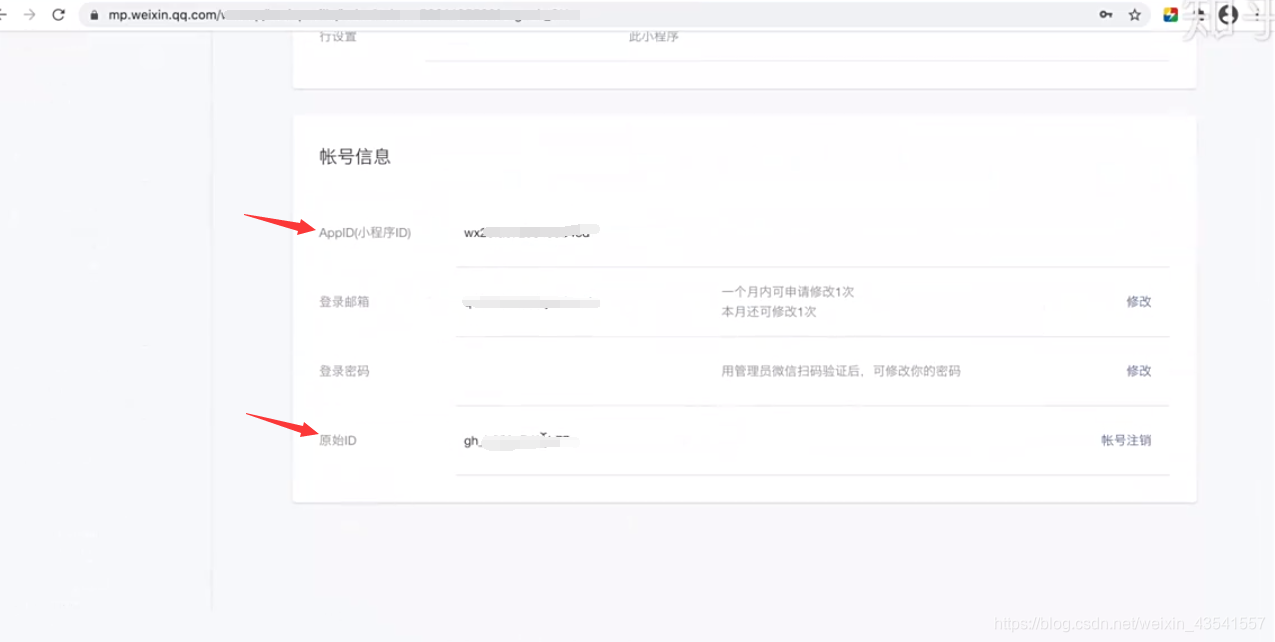Click the back navigation arrow
The height and width of the screenshot is (642, 1275).
click(x=5, y=15)
